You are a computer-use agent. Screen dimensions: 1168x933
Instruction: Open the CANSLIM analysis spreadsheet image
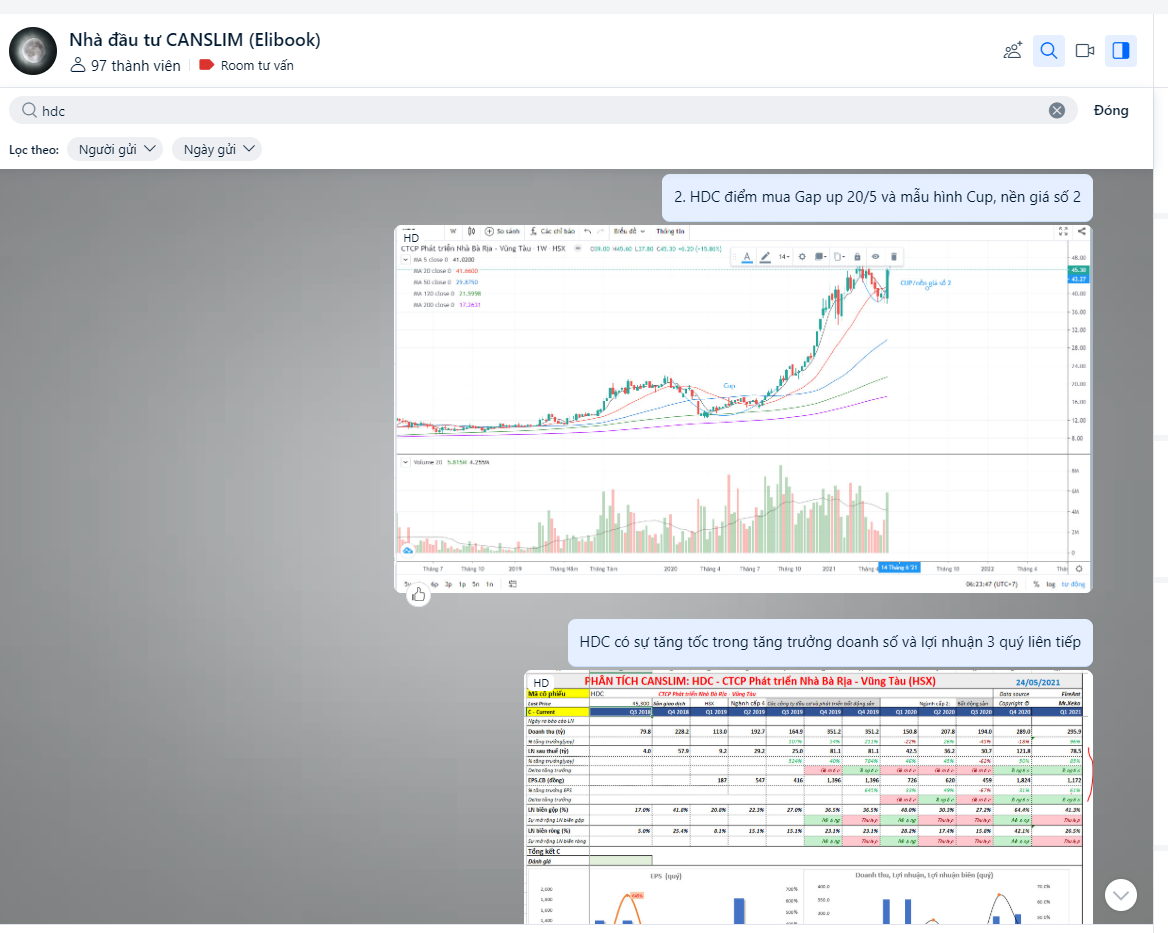808,796
